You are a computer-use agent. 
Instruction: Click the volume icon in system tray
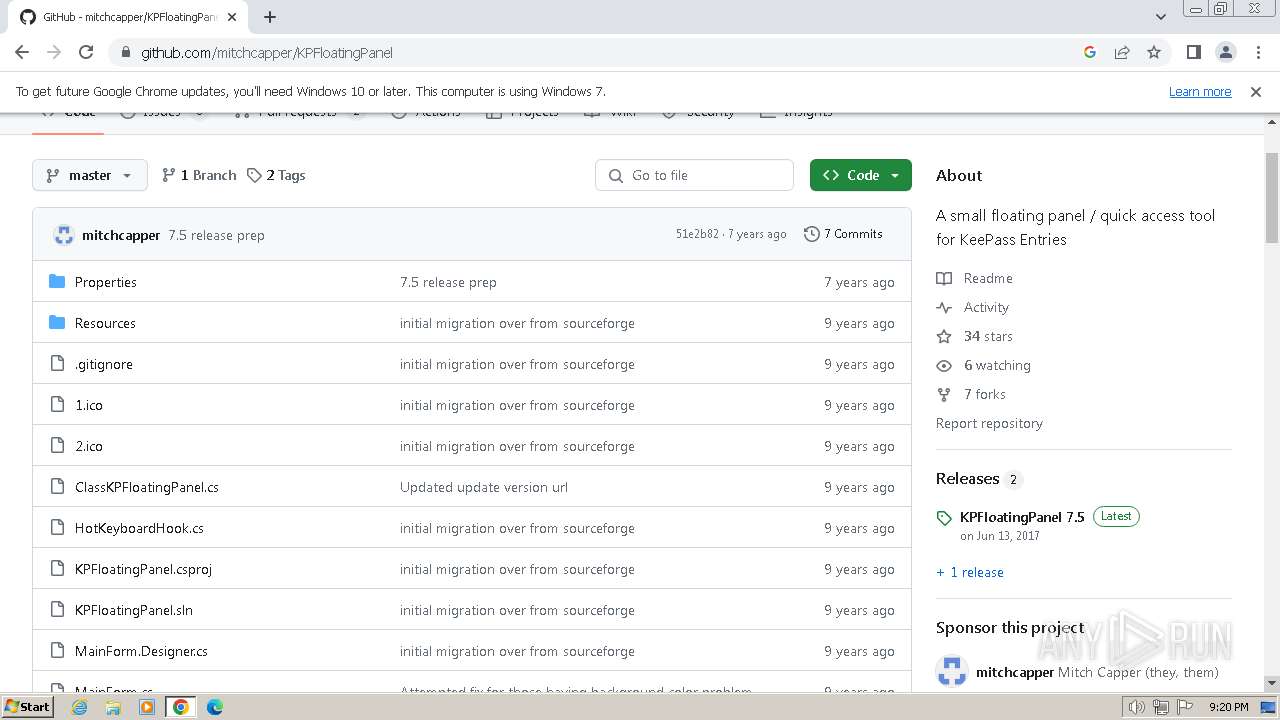[1137, 707]
